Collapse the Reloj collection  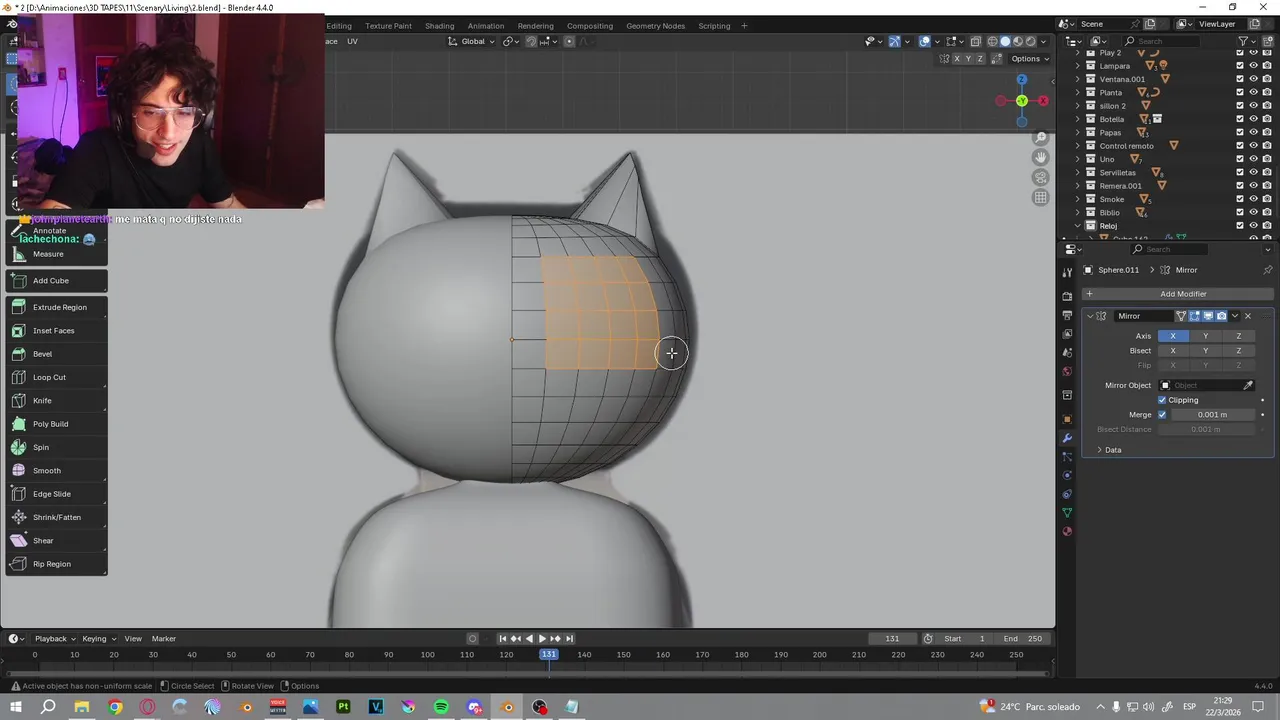(1078, 226)
